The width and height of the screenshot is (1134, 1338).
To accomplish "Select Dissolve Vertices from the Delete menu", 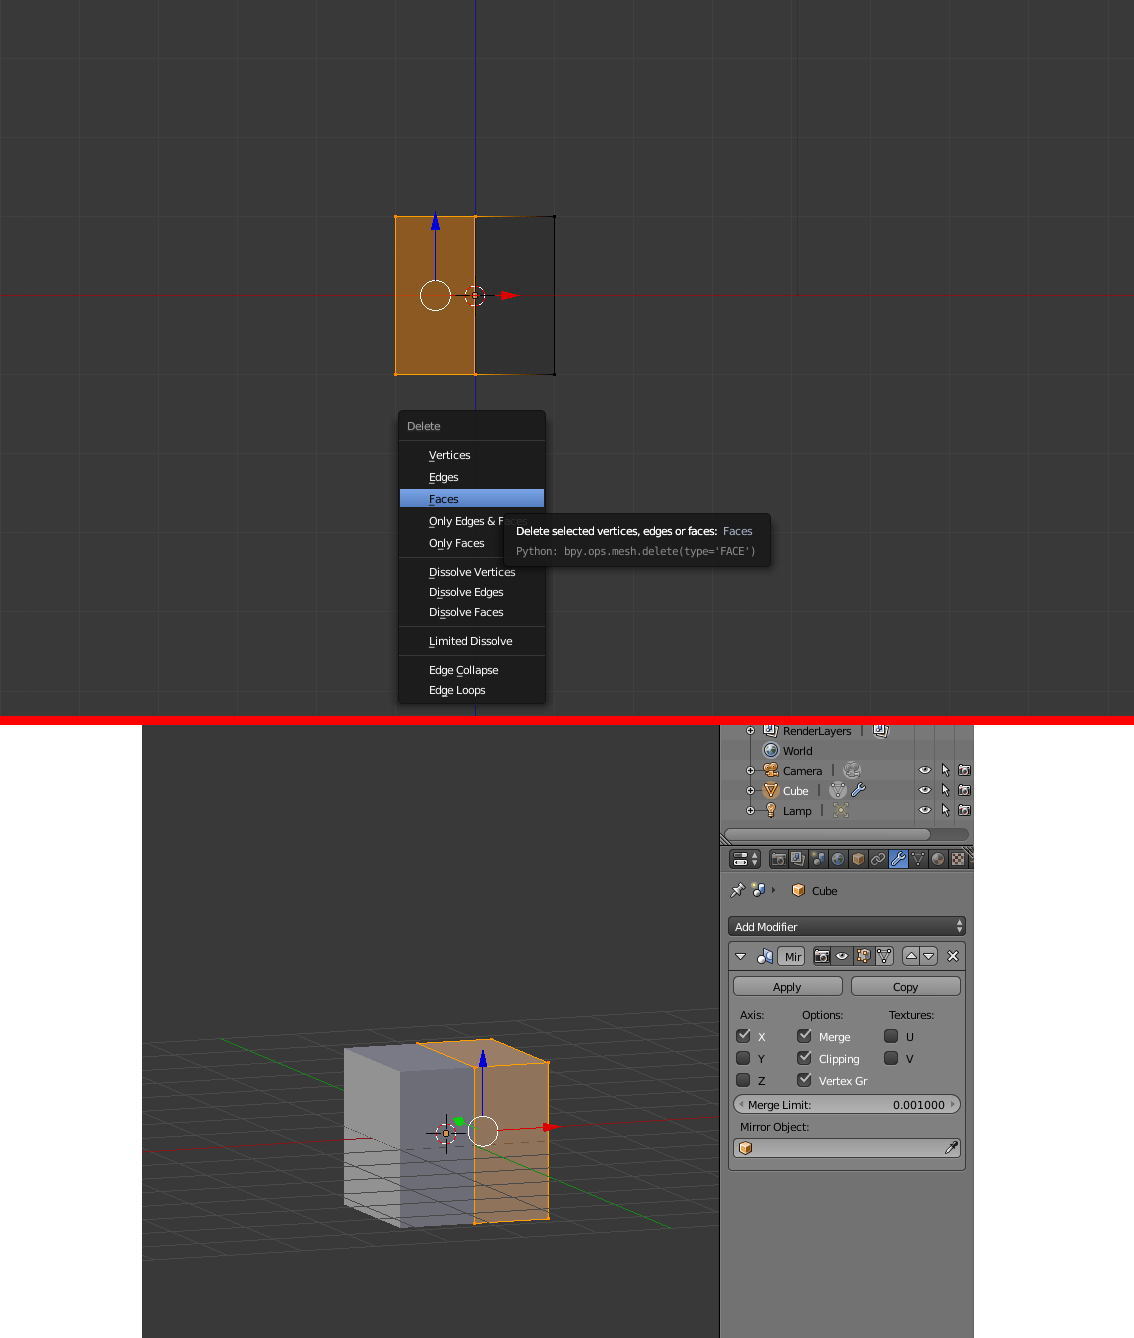I will (471, 572).
